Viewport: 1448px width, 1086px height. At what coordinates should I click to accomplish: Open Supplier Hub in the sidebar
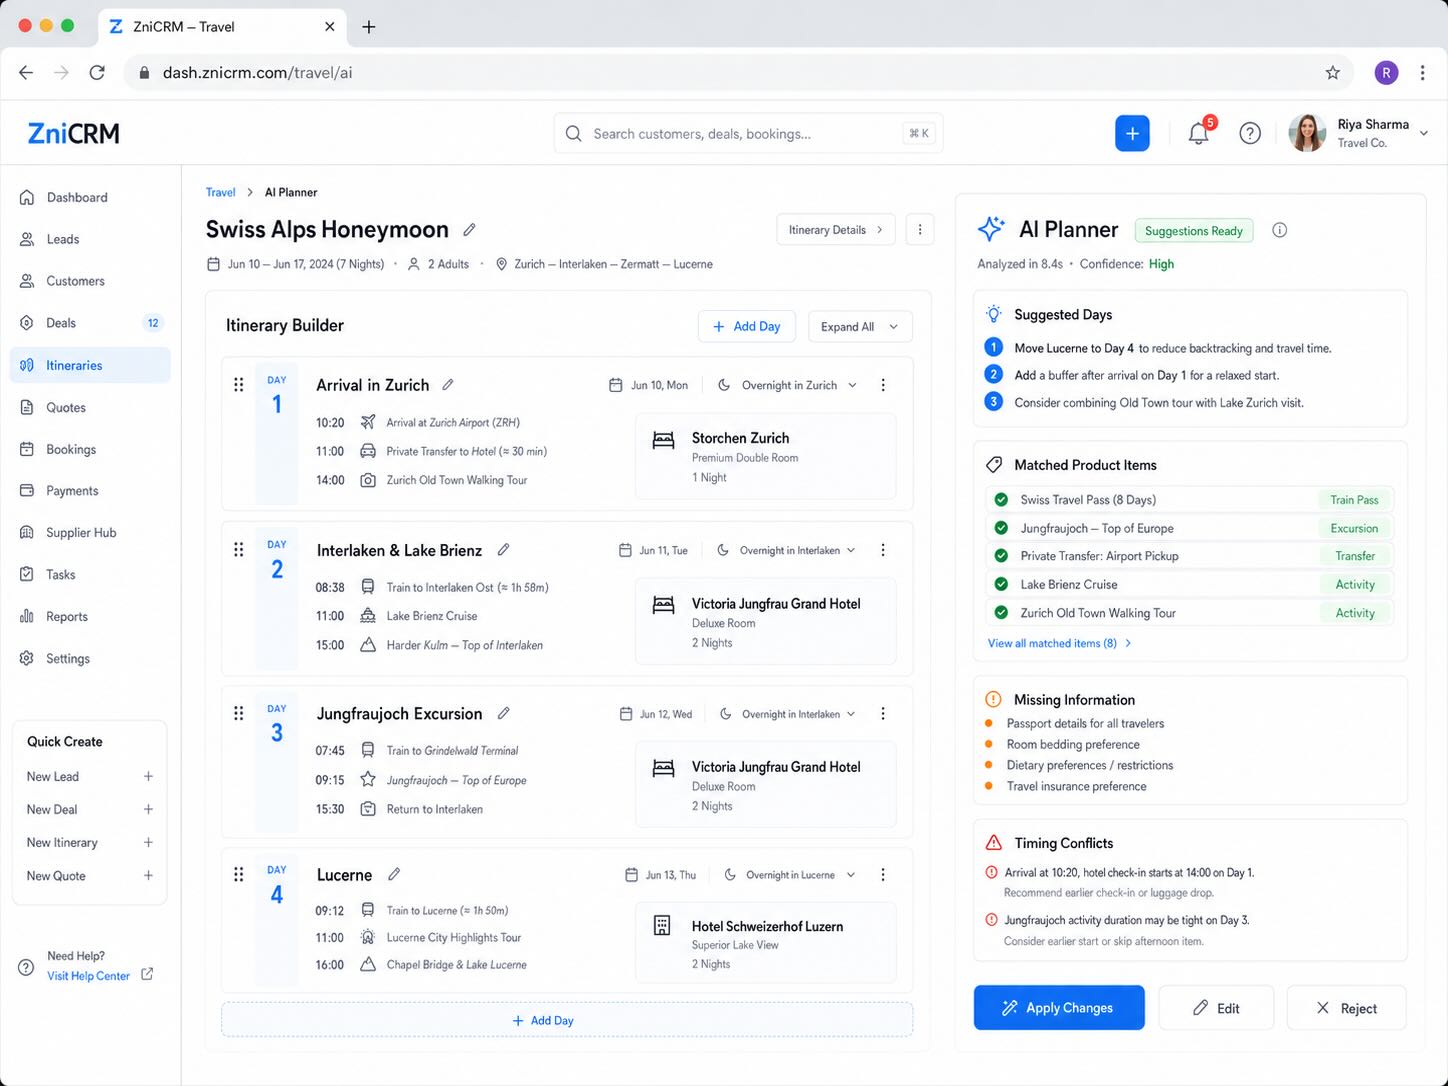(90, 533)
